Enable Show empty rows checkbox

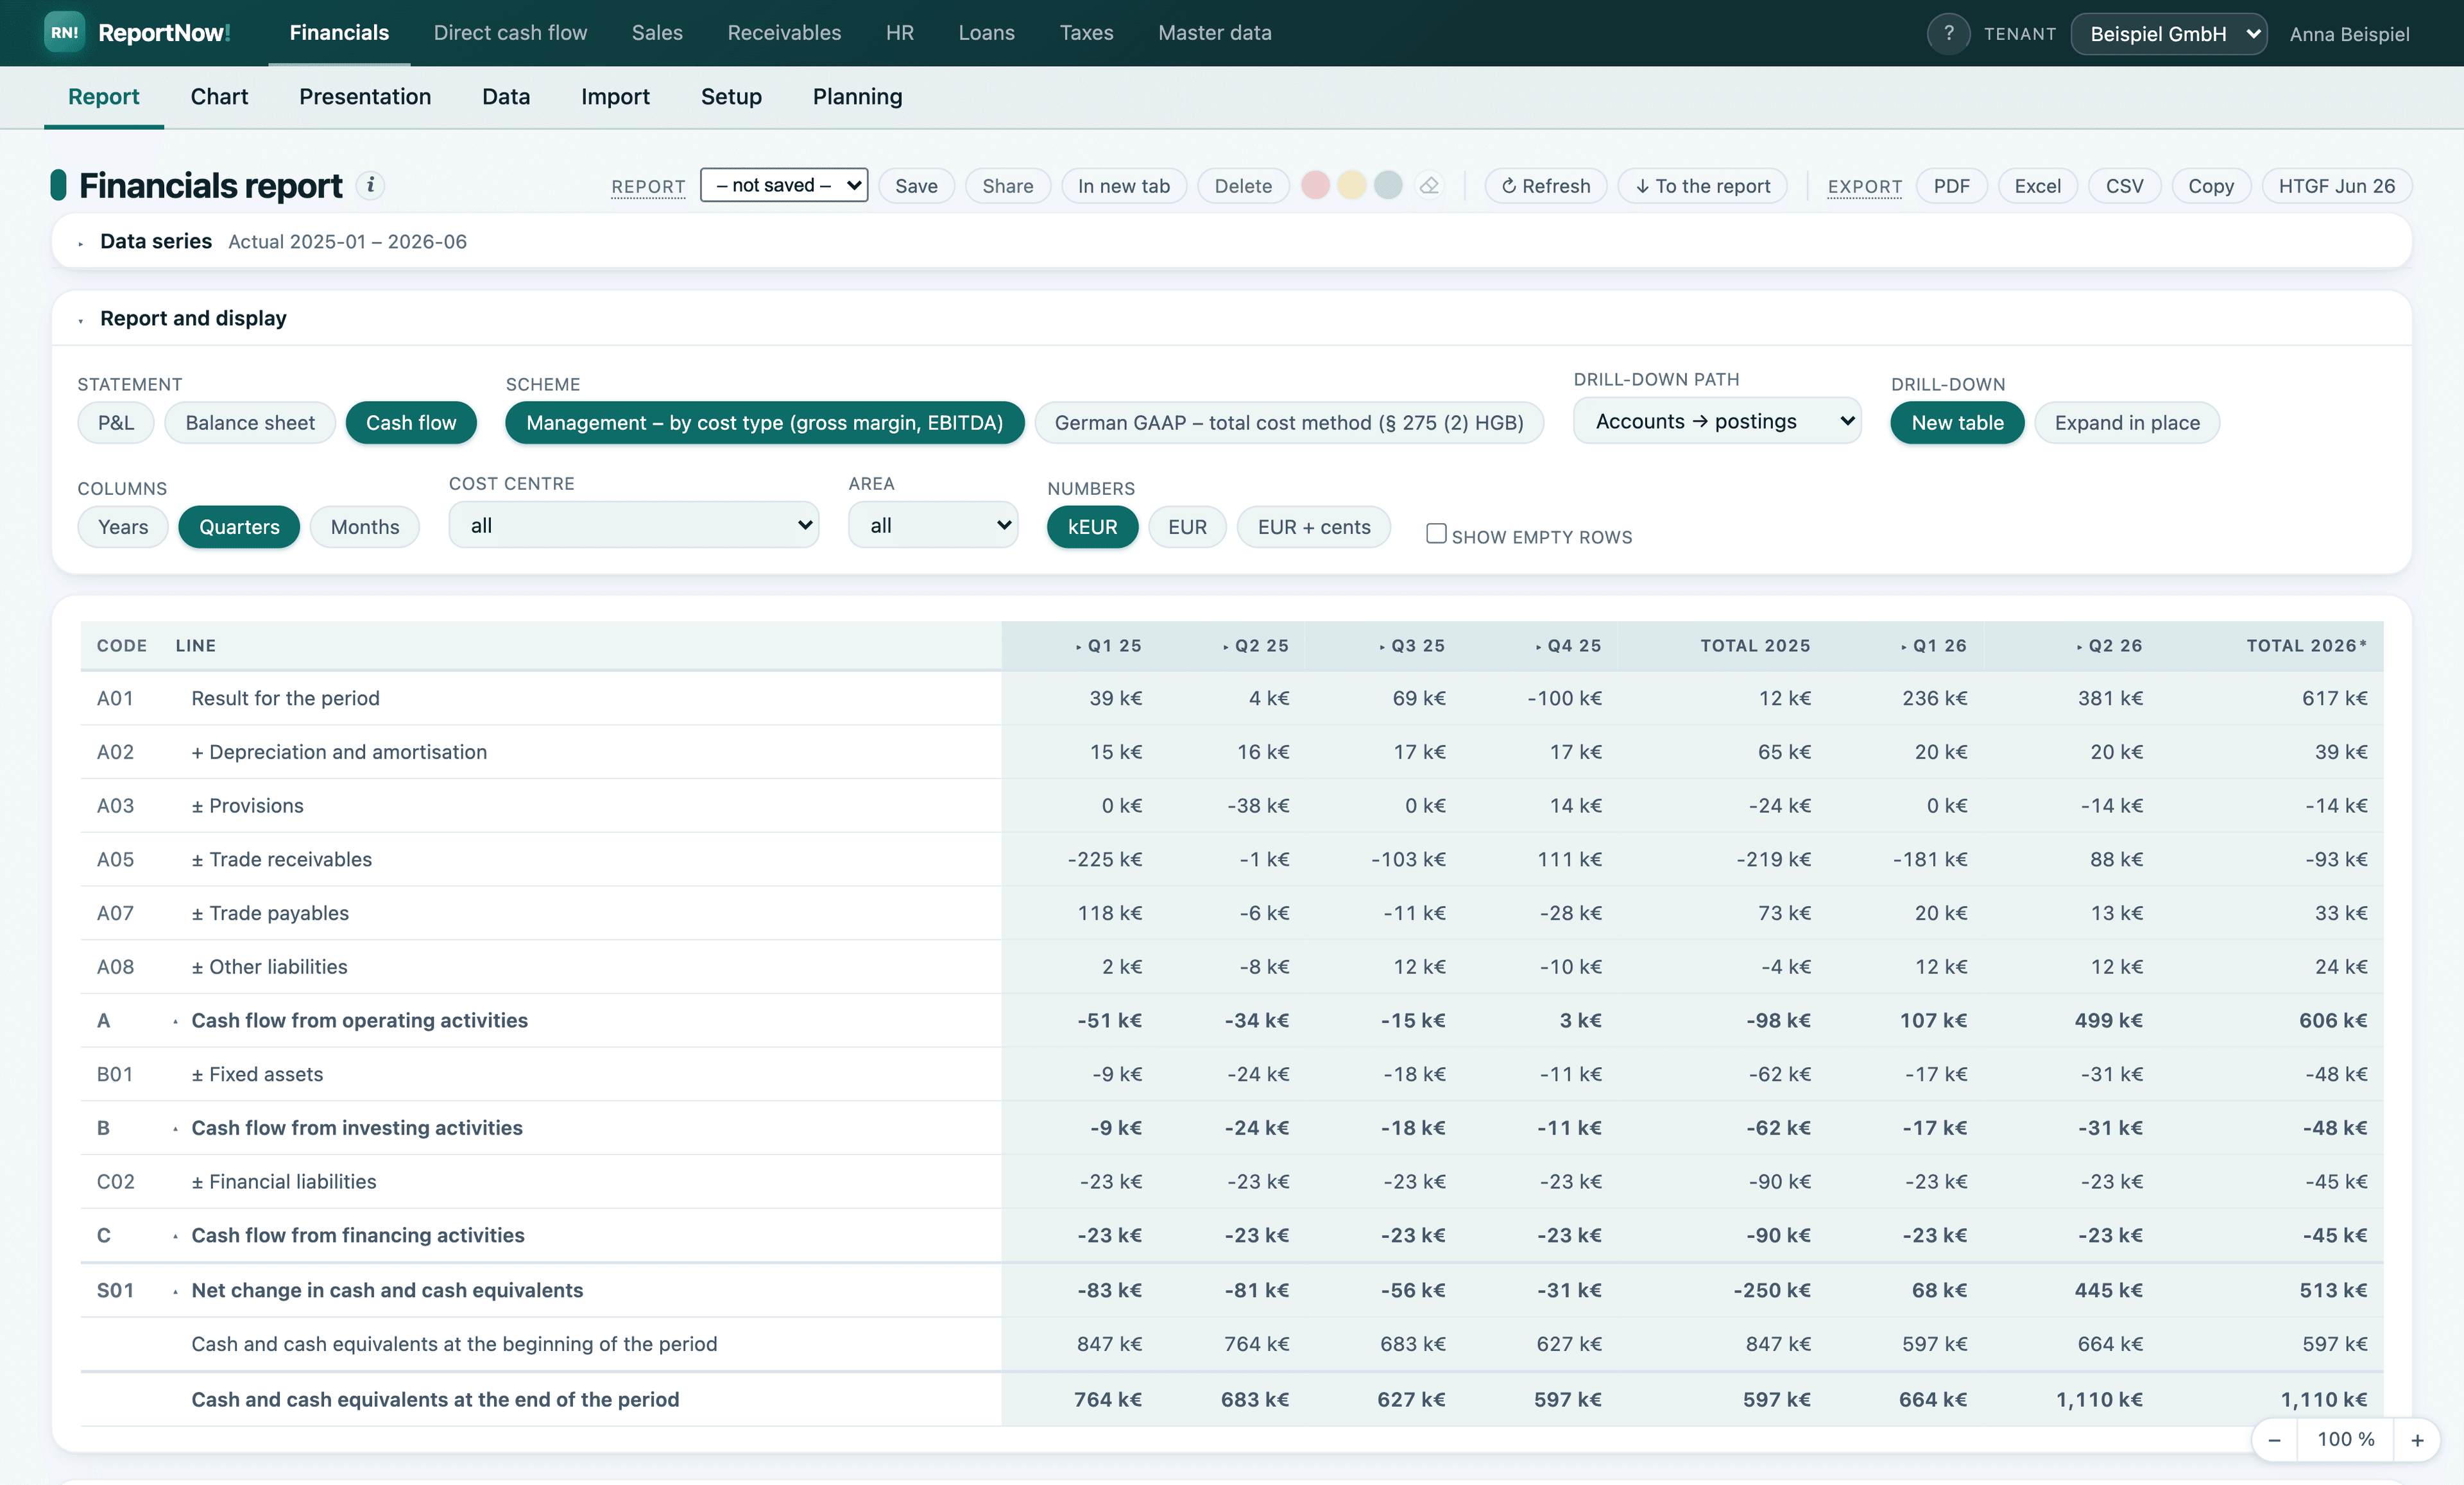1436,534
